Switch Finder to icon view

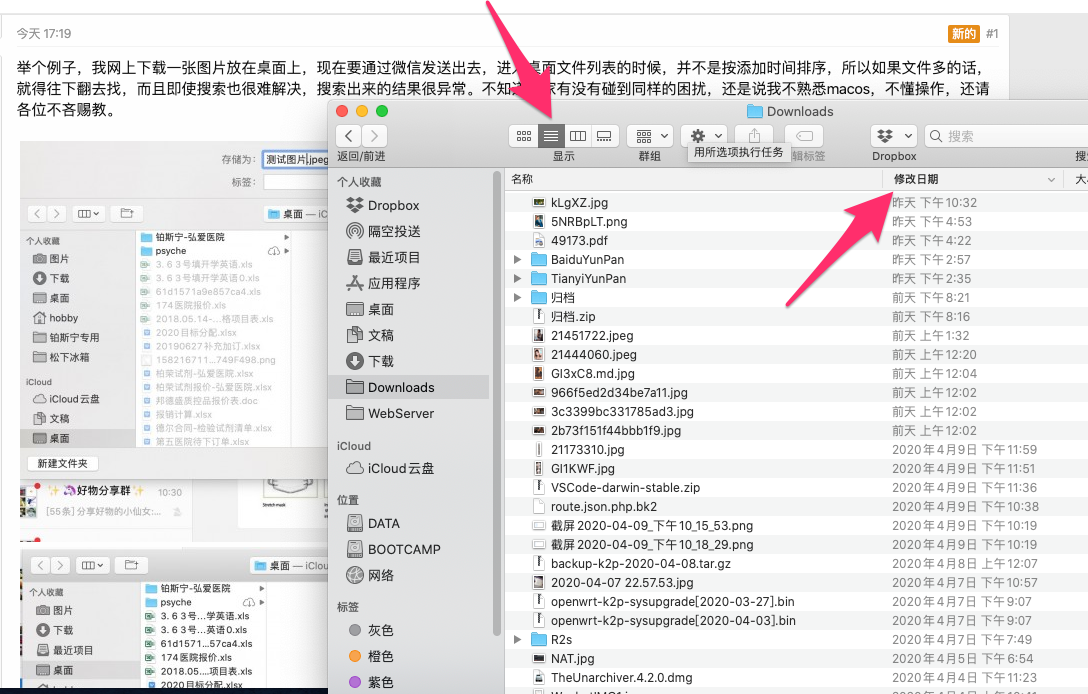pos(524,136)
